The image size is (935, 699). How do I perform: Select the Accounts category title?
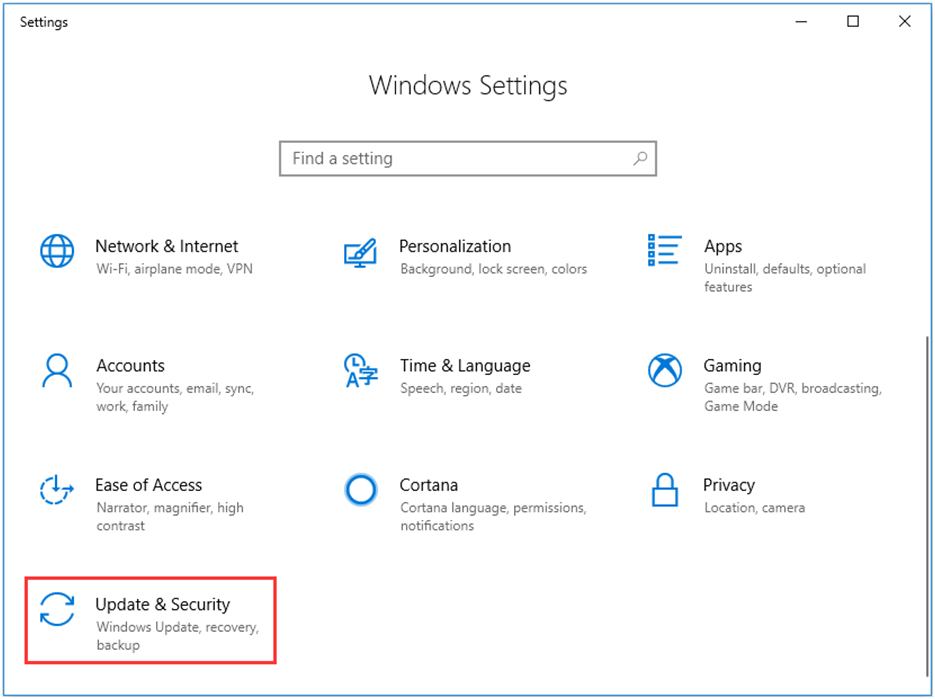(x=131, y=366)
